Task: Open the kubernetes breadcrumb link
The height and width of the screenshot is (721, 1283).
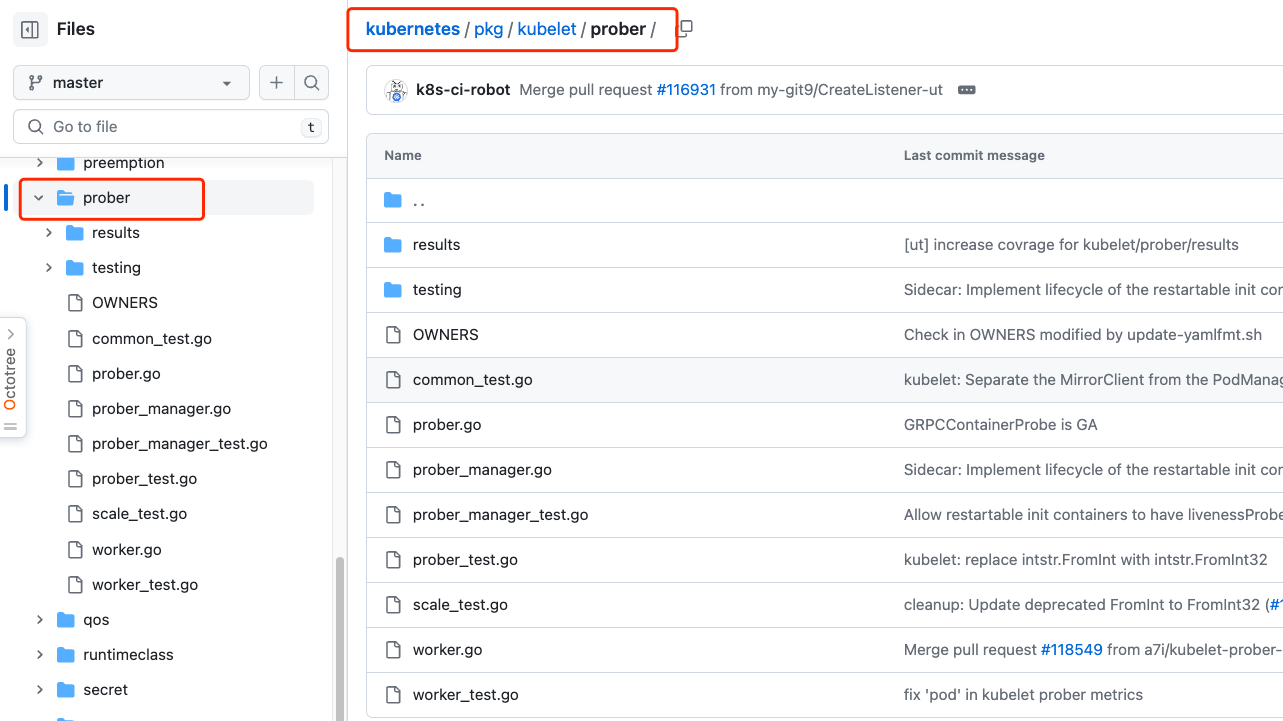Action: [413, 29]
